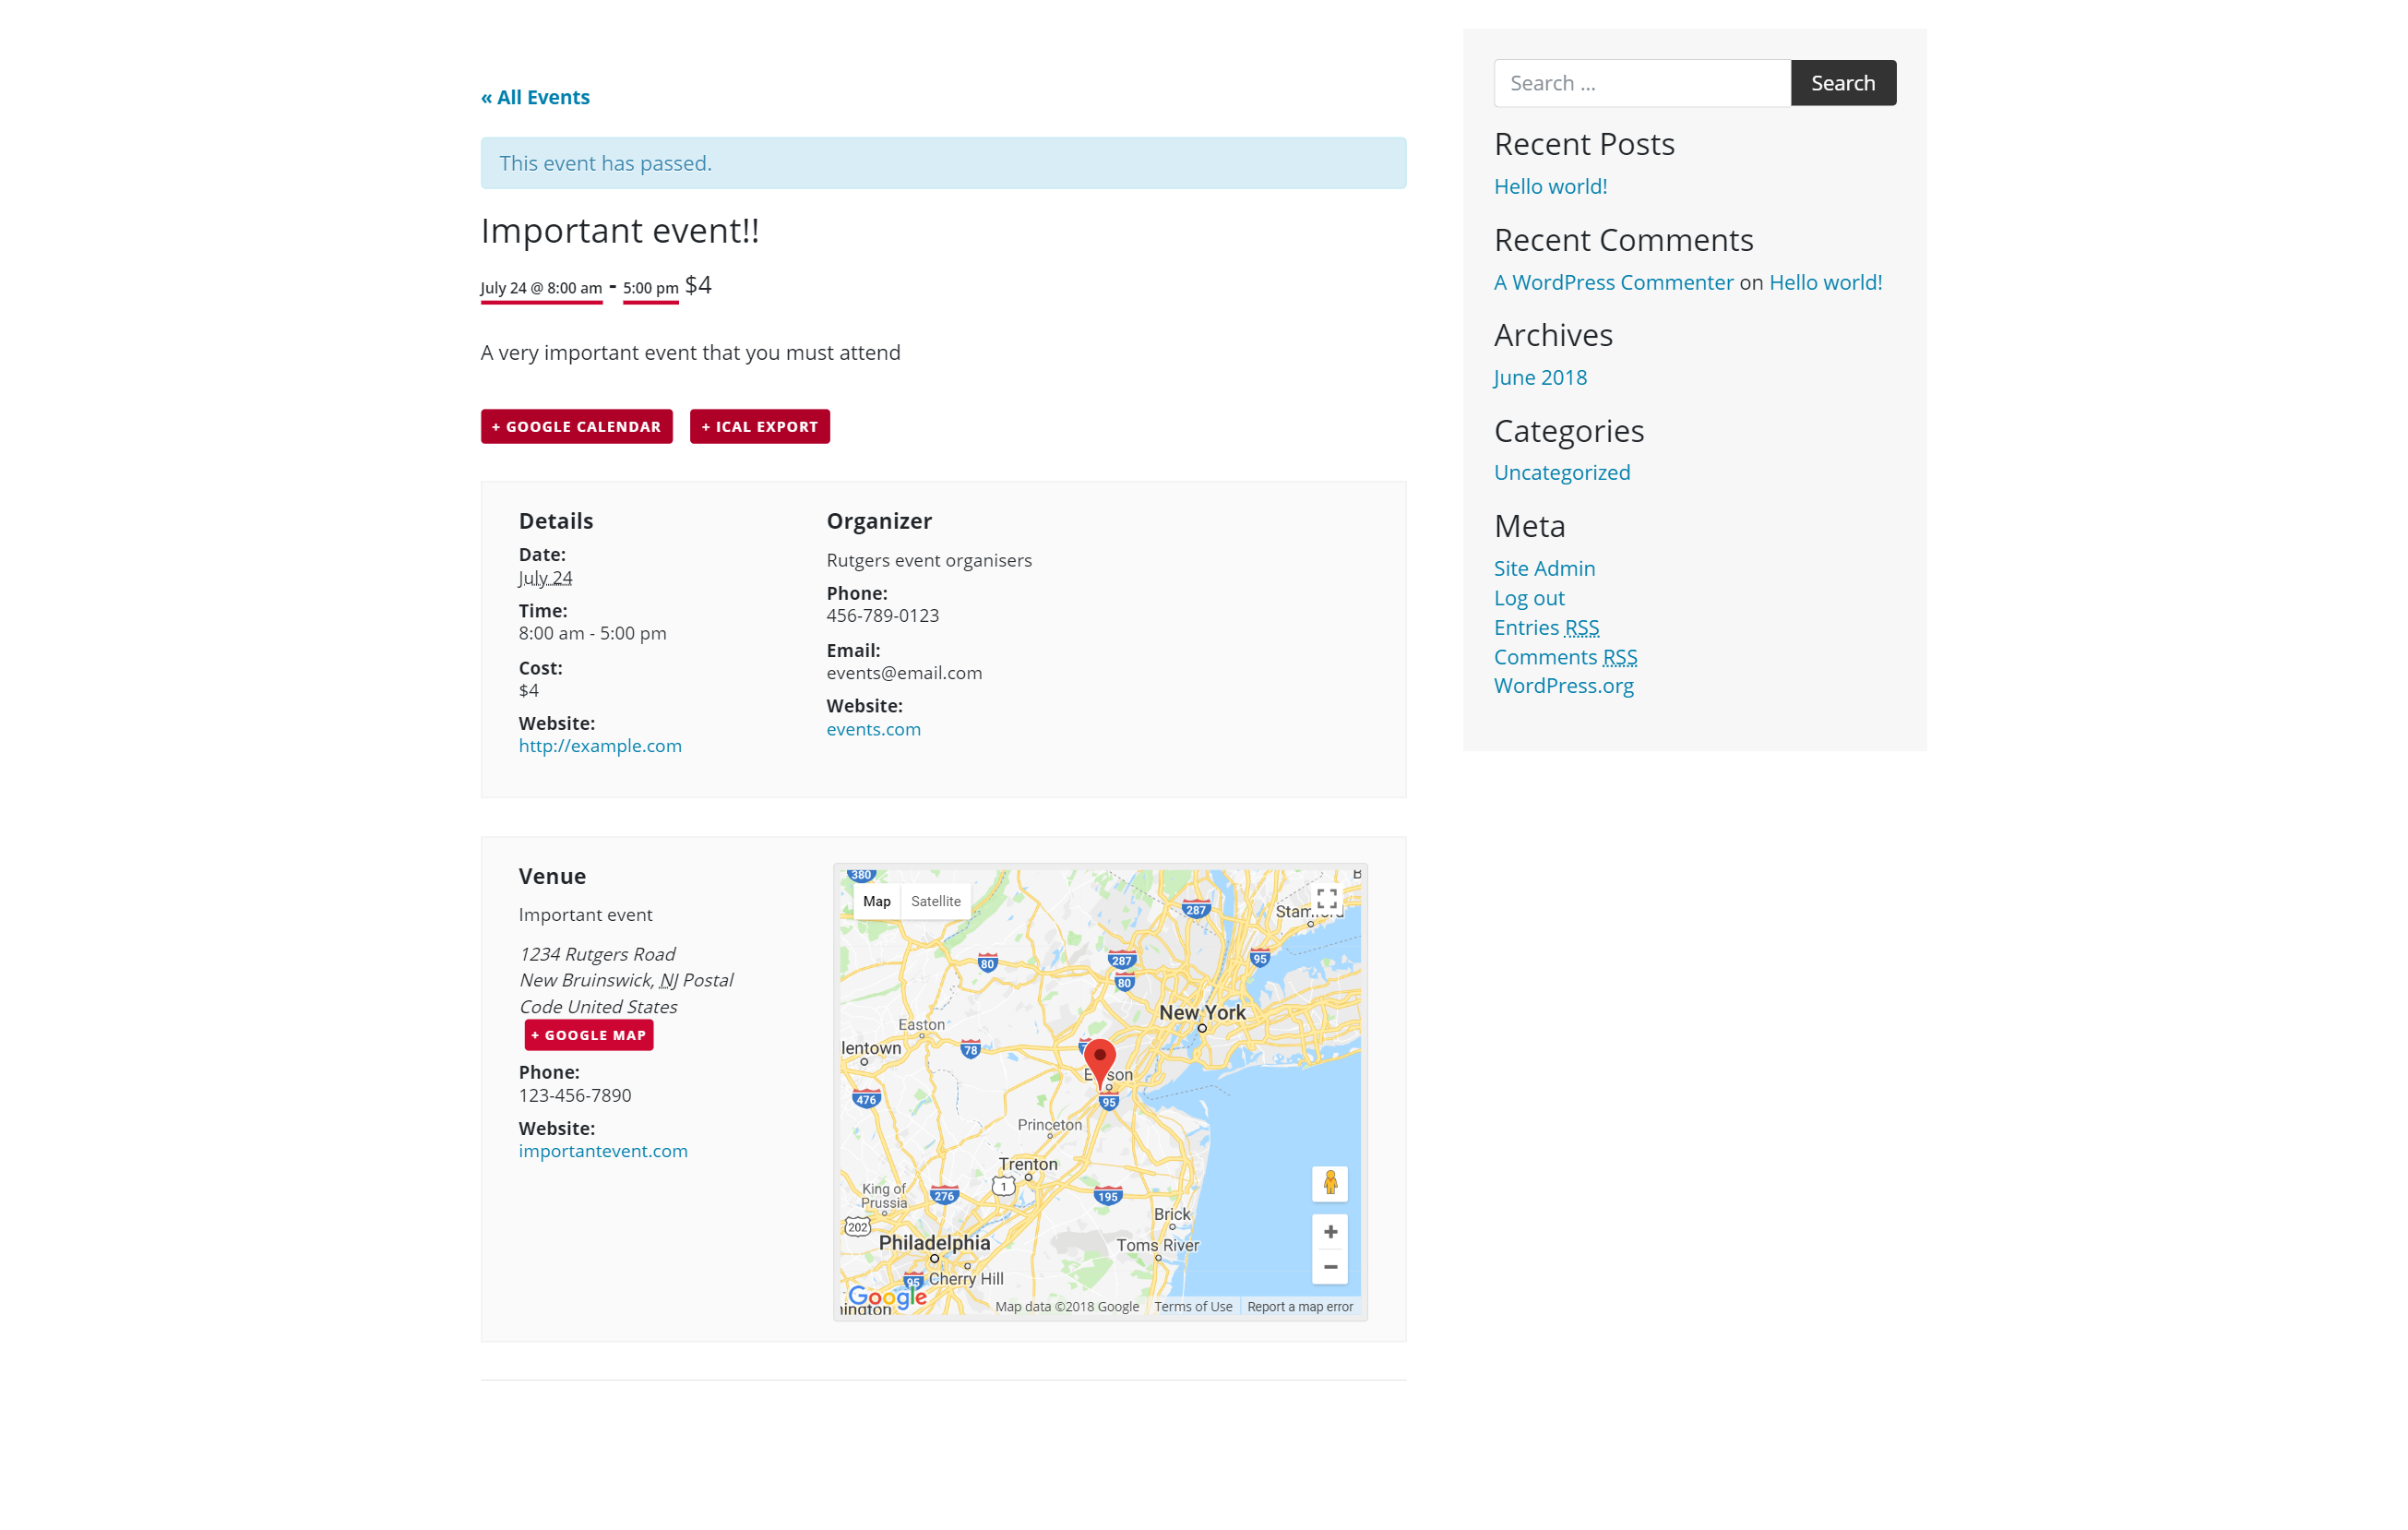Switch map to Satellite view

coord(935,901)
